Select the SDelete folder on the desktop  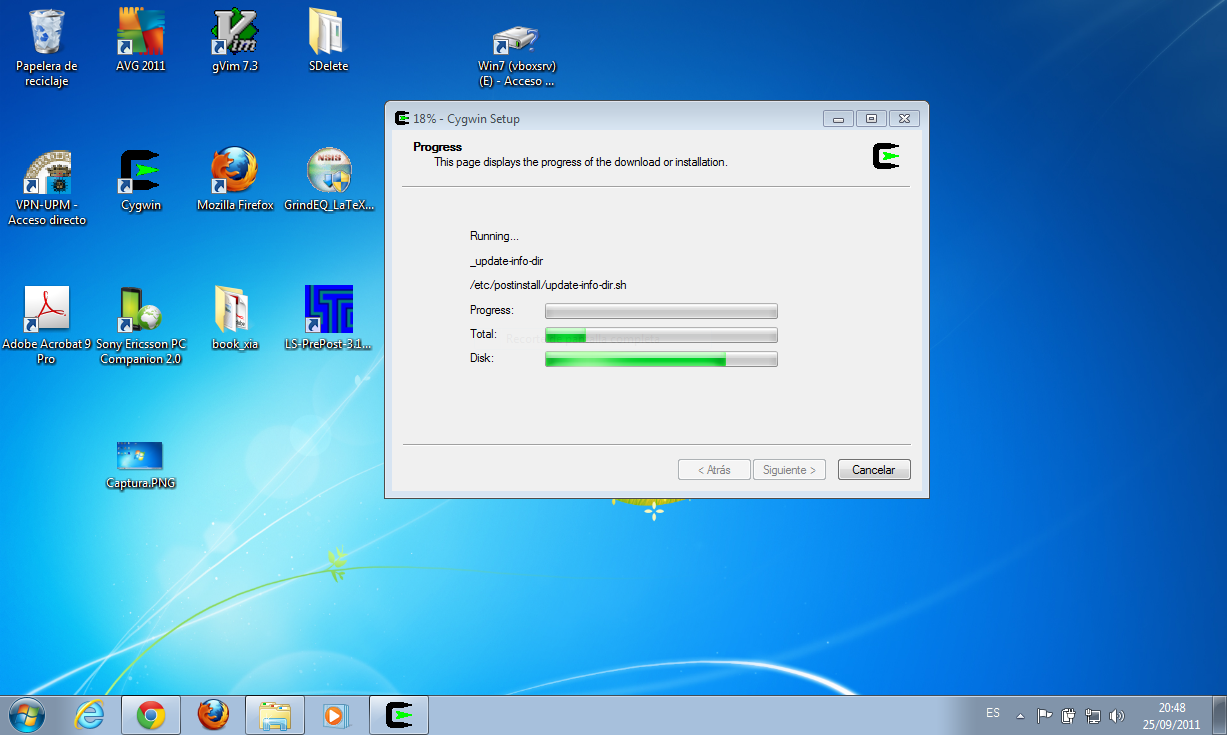click(x=329, y=40)
